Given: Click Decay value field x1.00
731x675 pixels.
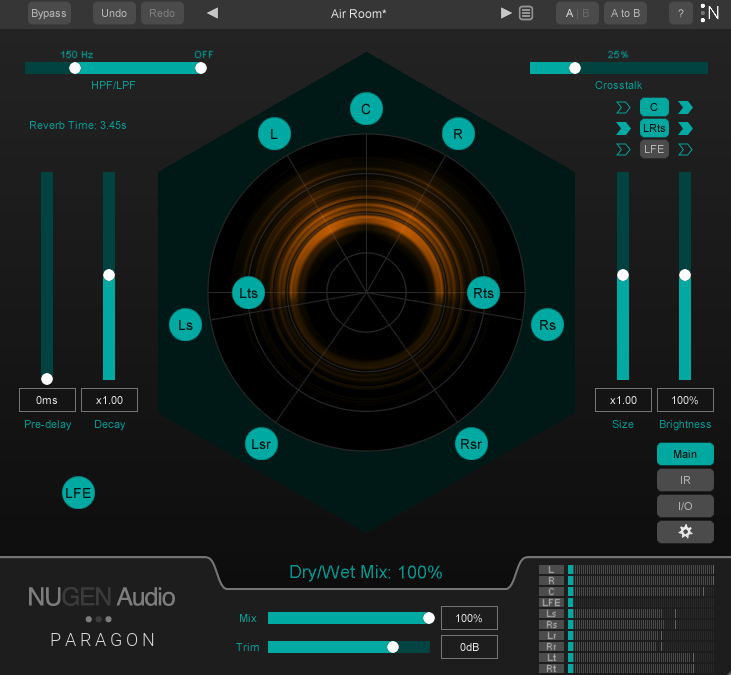Looking at the screenshot, I should [x=109, y=400].
